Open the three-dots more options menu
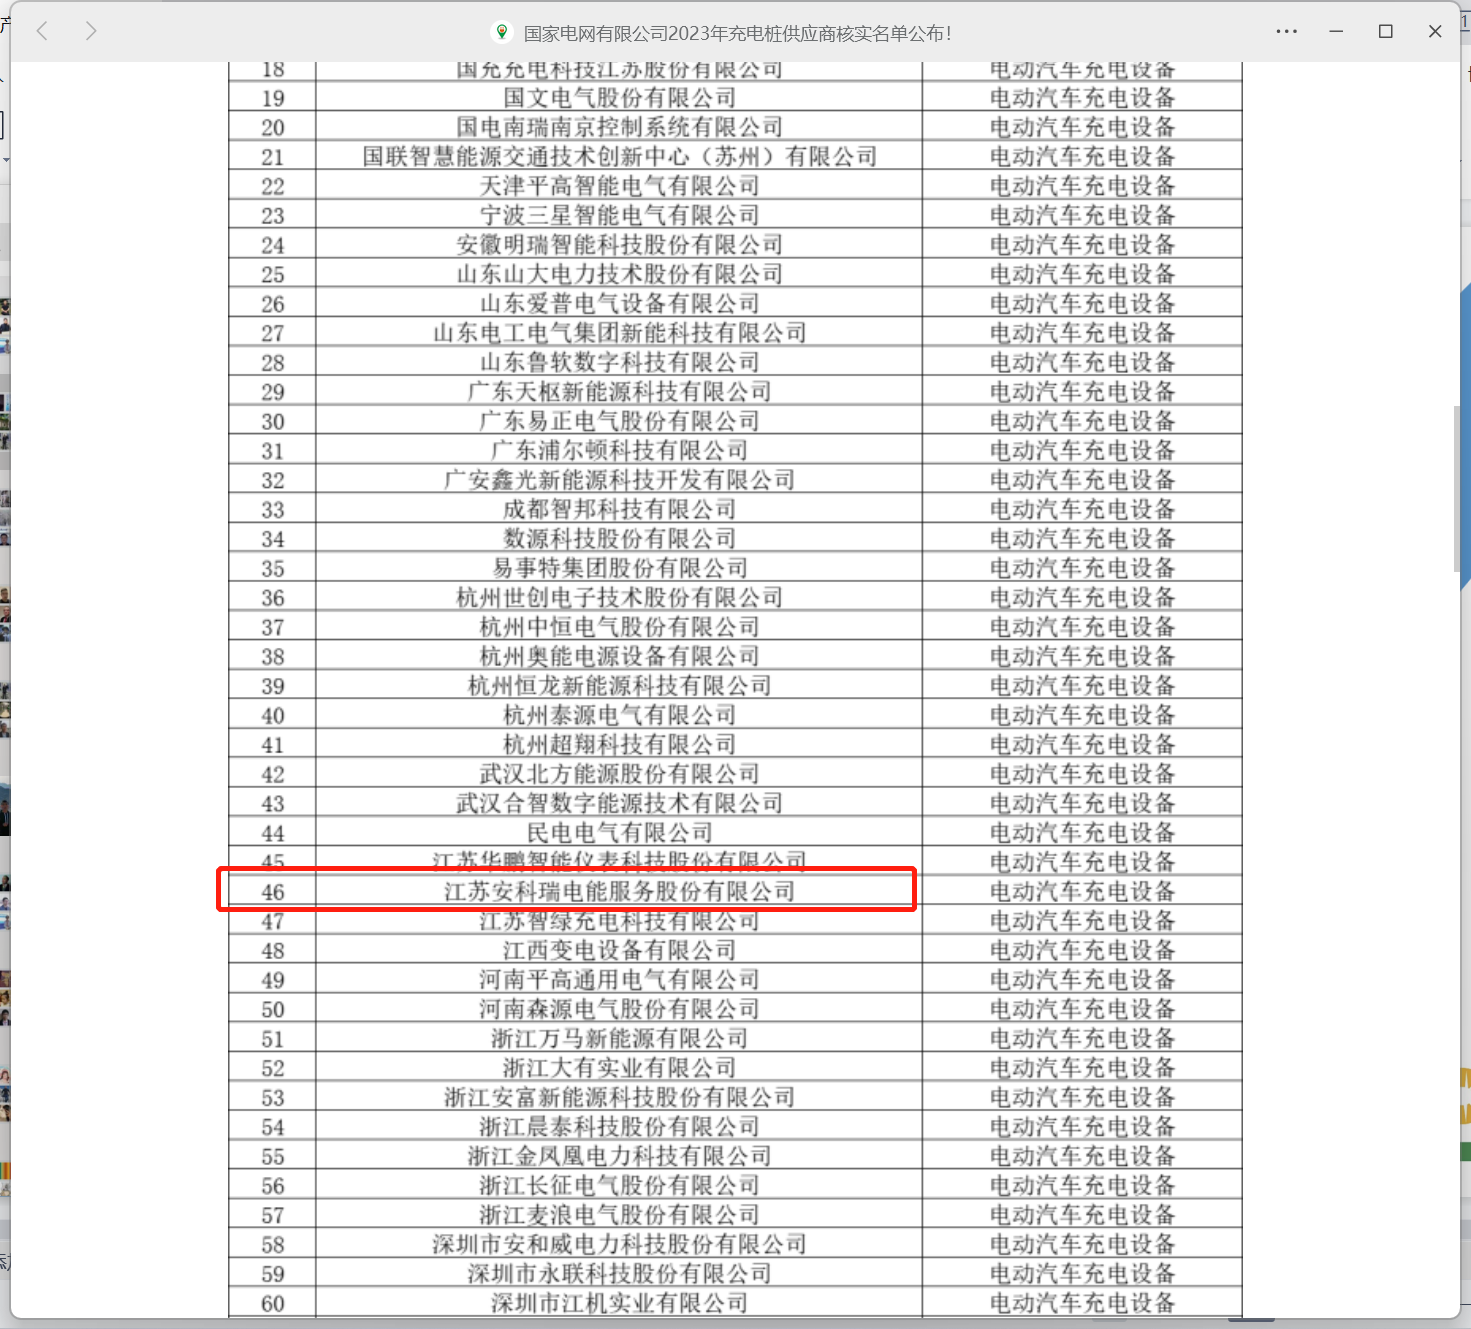The height and width of the screenshot is (1329, 1471). [x=1286, y=31]
